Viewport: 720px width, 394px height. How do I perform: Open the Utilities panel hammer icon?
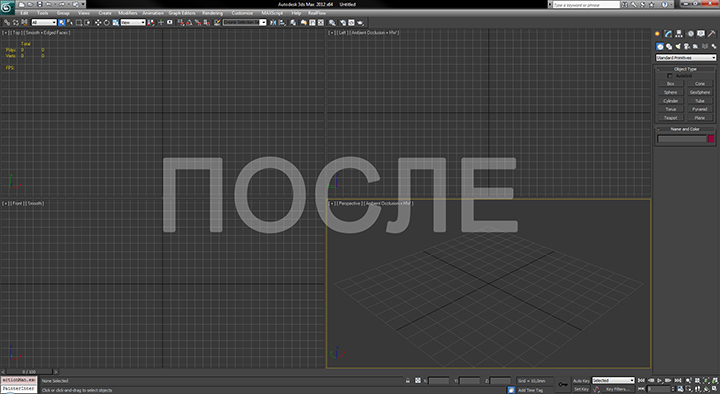point(711,34)
